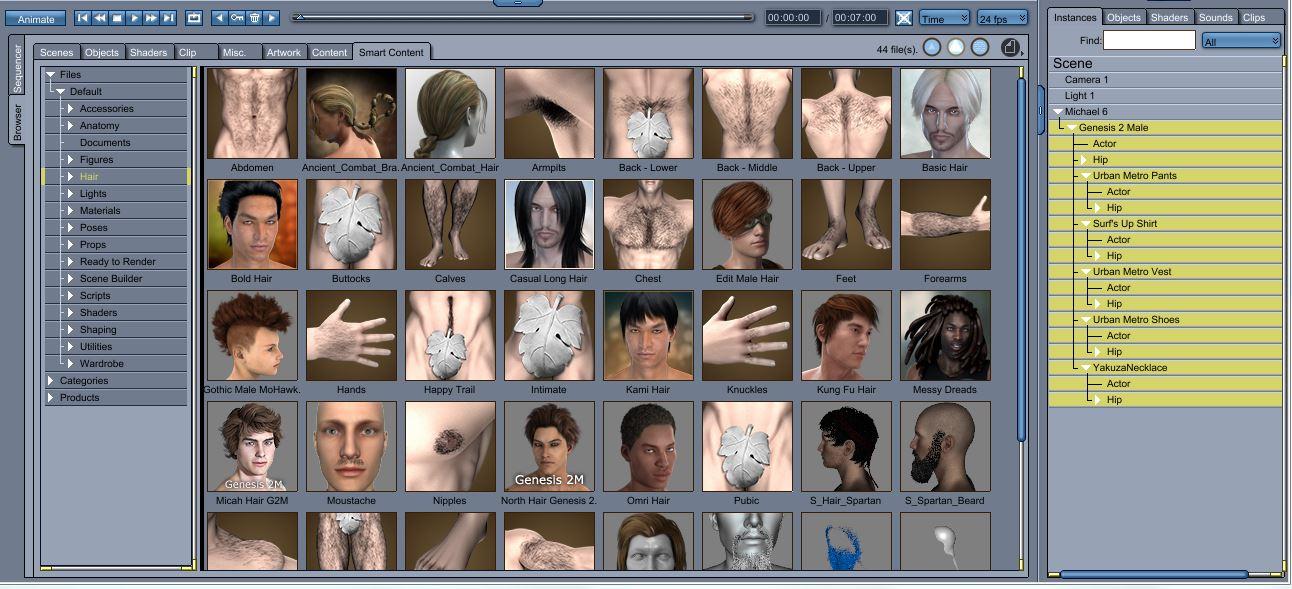Click the scene panel horizontal scrollbar

point(1154,575)
